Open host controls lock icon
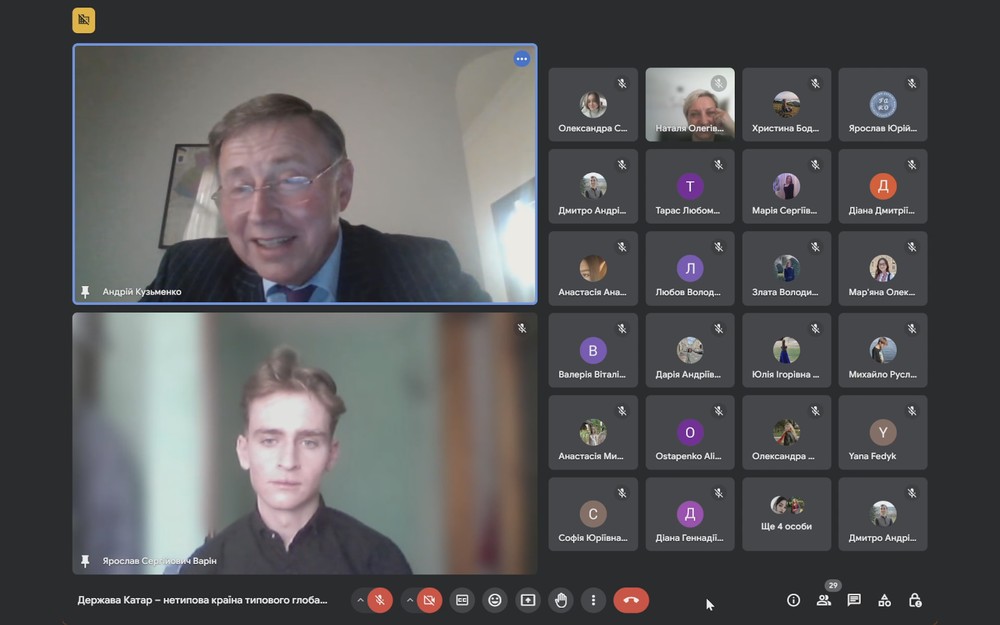Image resolution: width=1000 pixels, height=625 pixels. (x=915, y=600)
